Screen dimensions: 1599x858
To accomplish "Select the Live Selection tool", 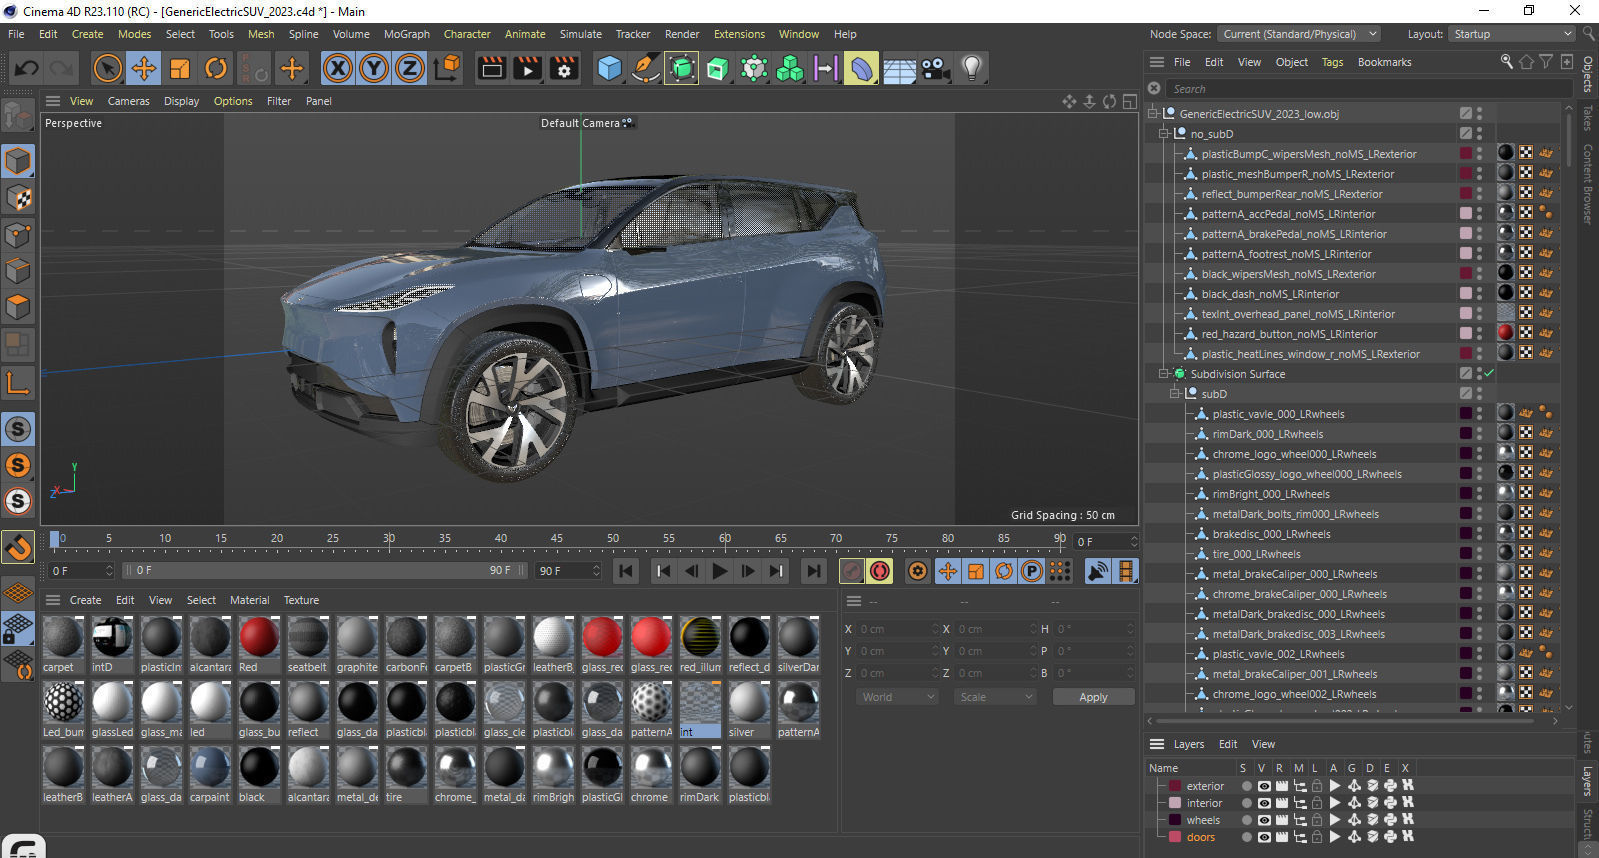I will 107,68.
